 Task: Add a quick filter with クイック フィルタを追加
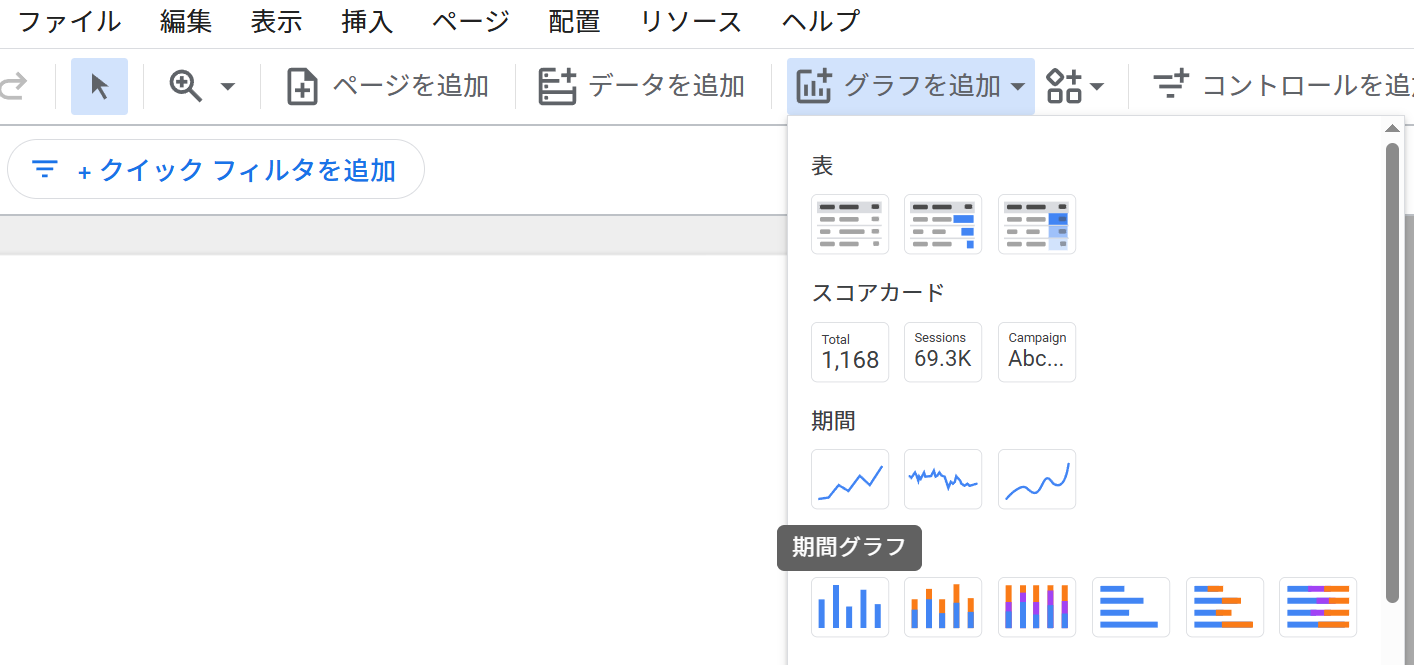tap(216, 170)
